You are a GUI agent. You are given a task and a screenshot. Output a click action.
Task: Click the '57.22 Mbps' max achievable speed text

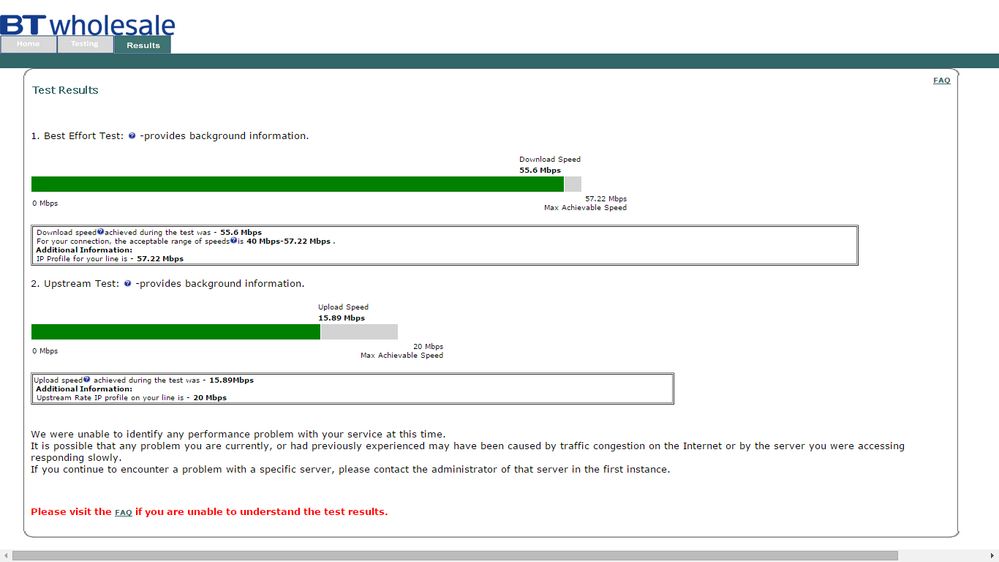[606, 199]
